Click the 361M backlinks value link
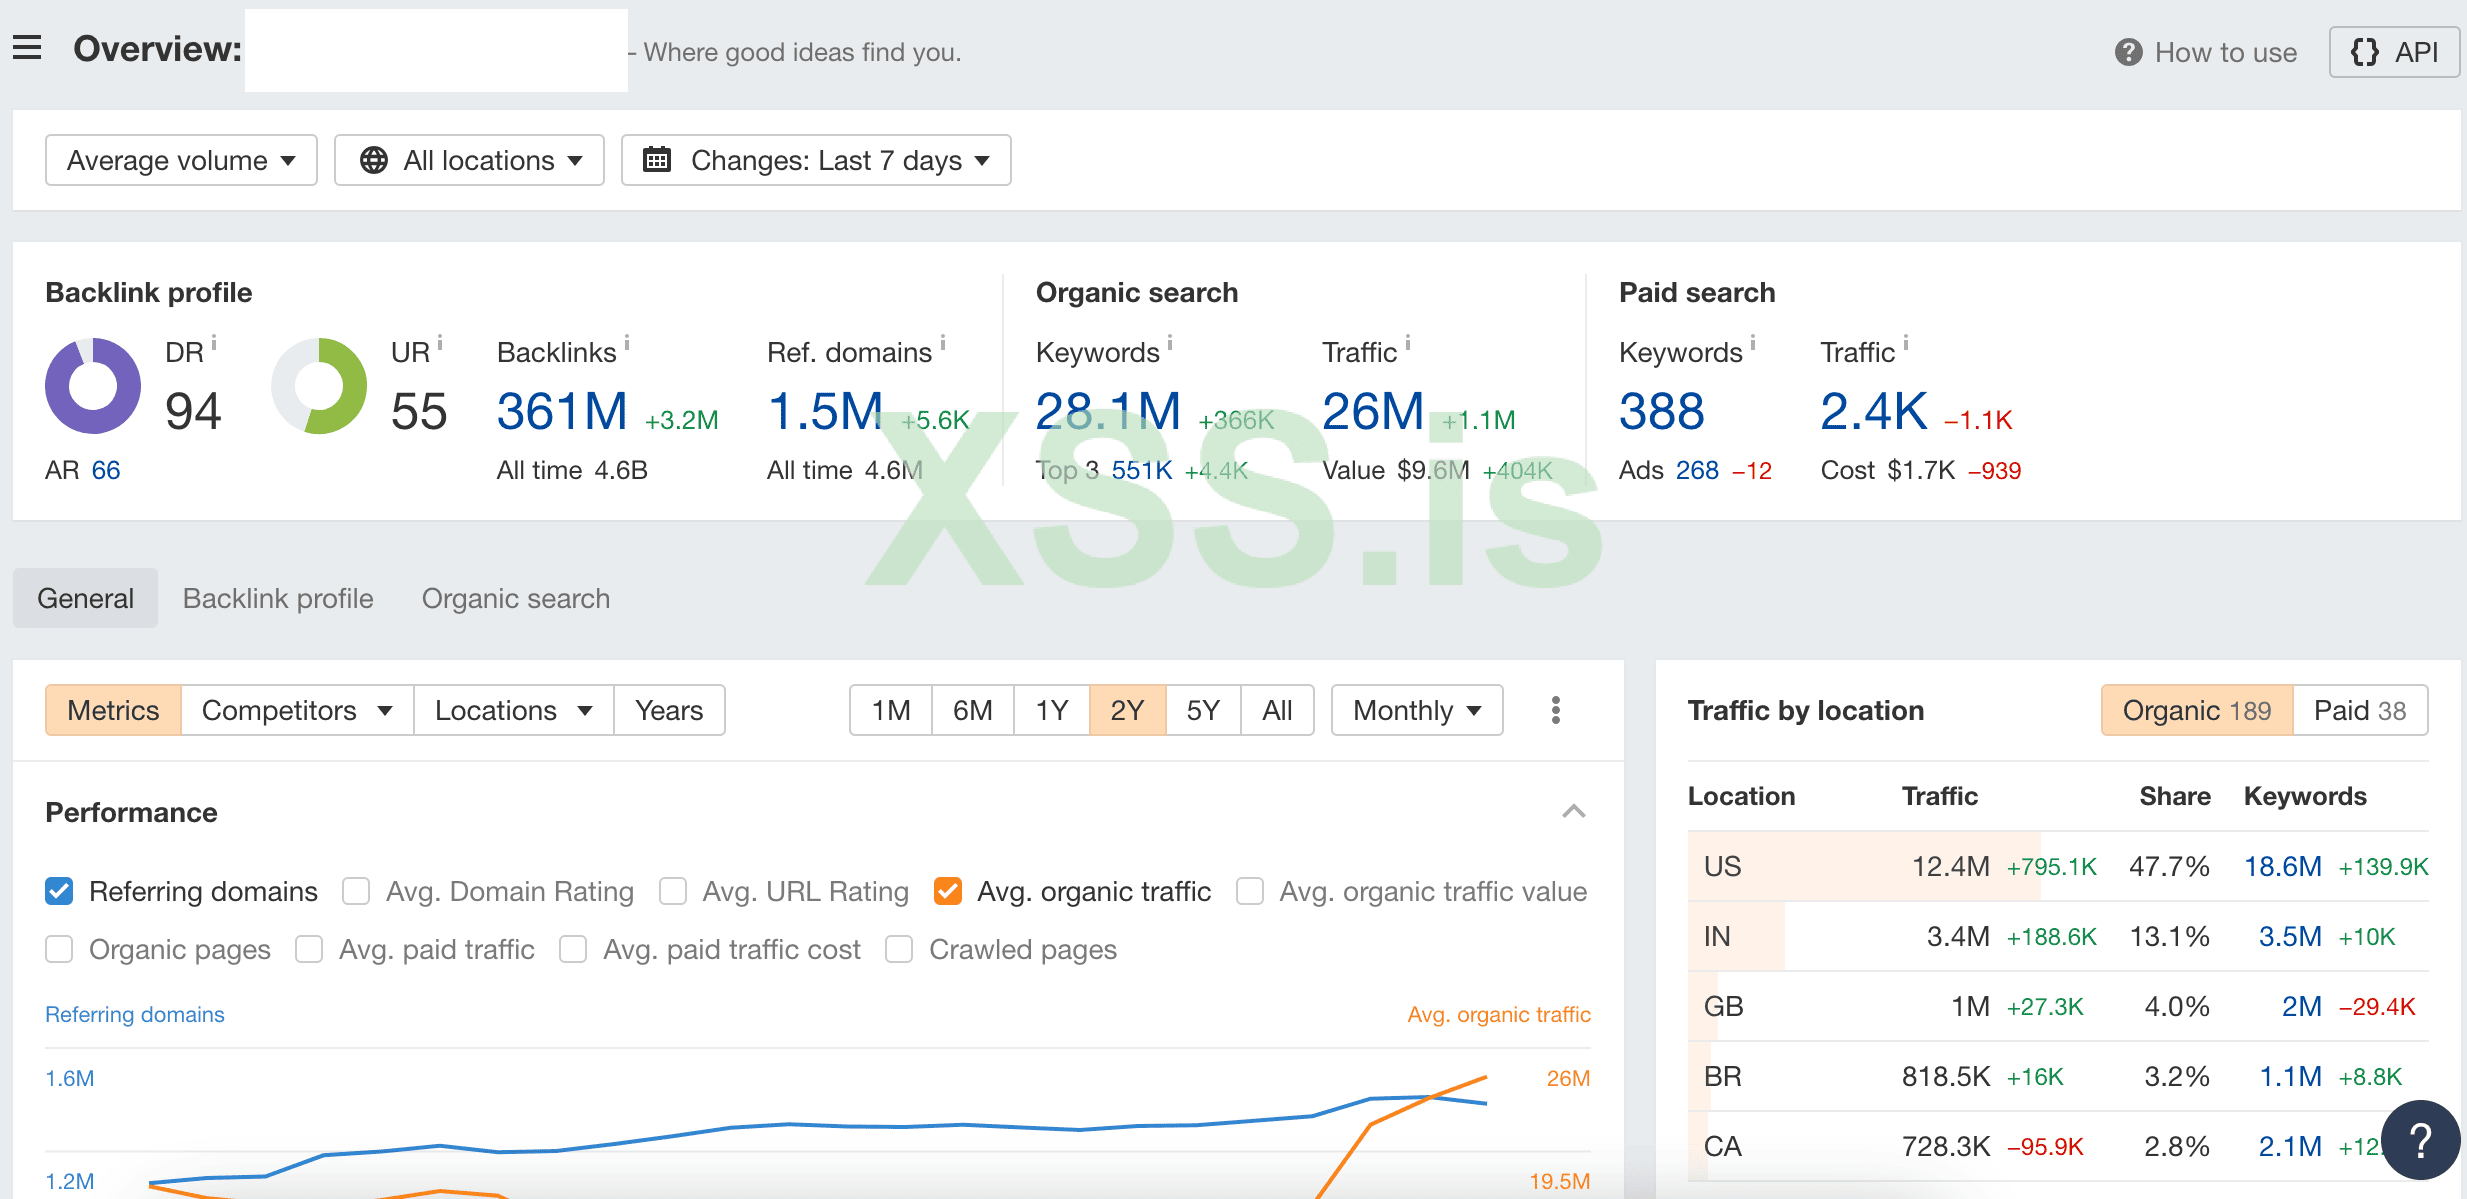Image resolution: width=2467 pixels, height=1199 pixels. (x=562, y=411)
